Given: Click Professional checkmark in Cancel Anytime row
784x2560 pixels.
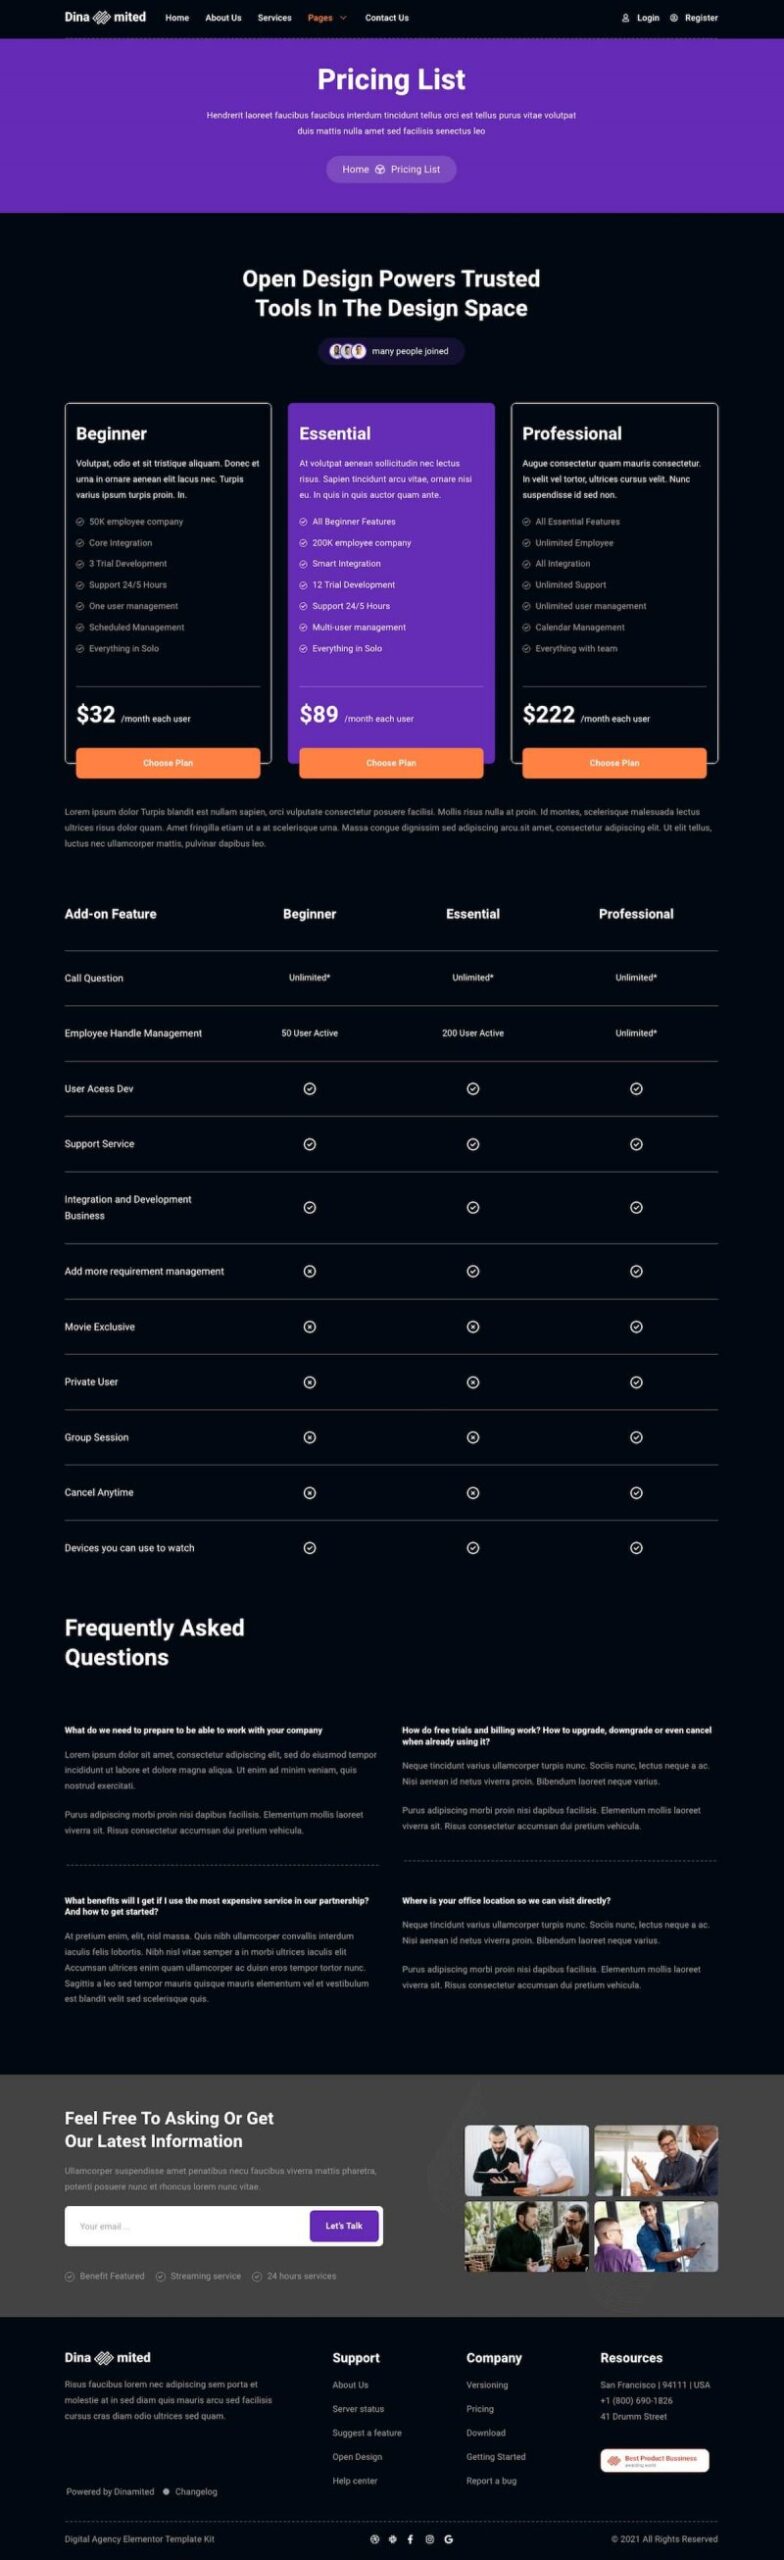Looking at the screenshot, I should pos(636,1493).
